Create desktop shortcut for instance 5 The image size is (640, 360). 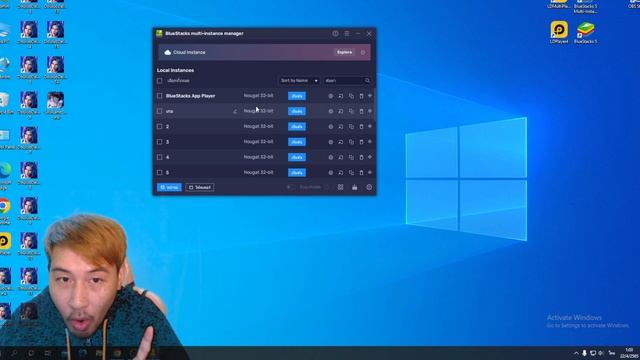(341, 173)
